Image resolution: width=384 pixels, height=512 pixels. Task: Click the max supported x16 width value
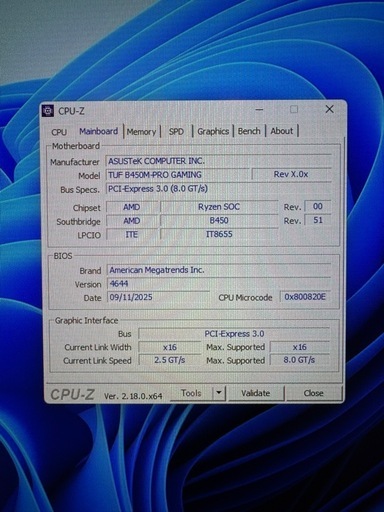pyautogui.click(x=299, y=347)
